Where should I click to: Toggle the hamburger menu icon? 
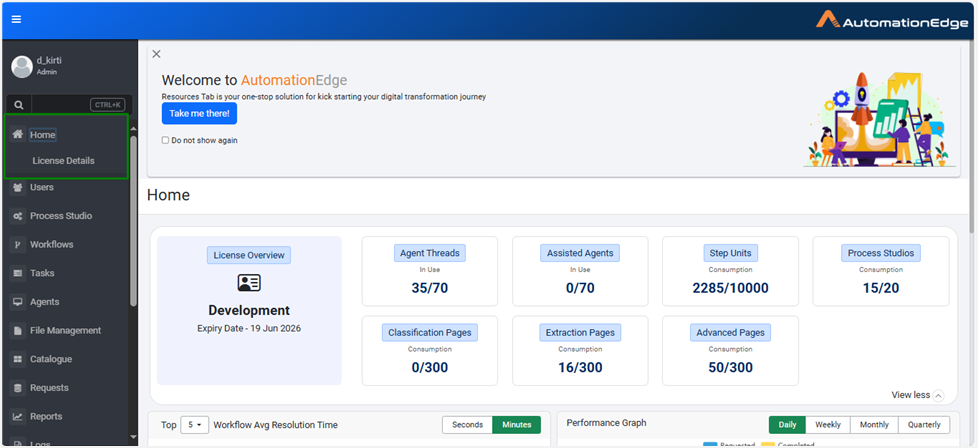click(x=16, y=19)
